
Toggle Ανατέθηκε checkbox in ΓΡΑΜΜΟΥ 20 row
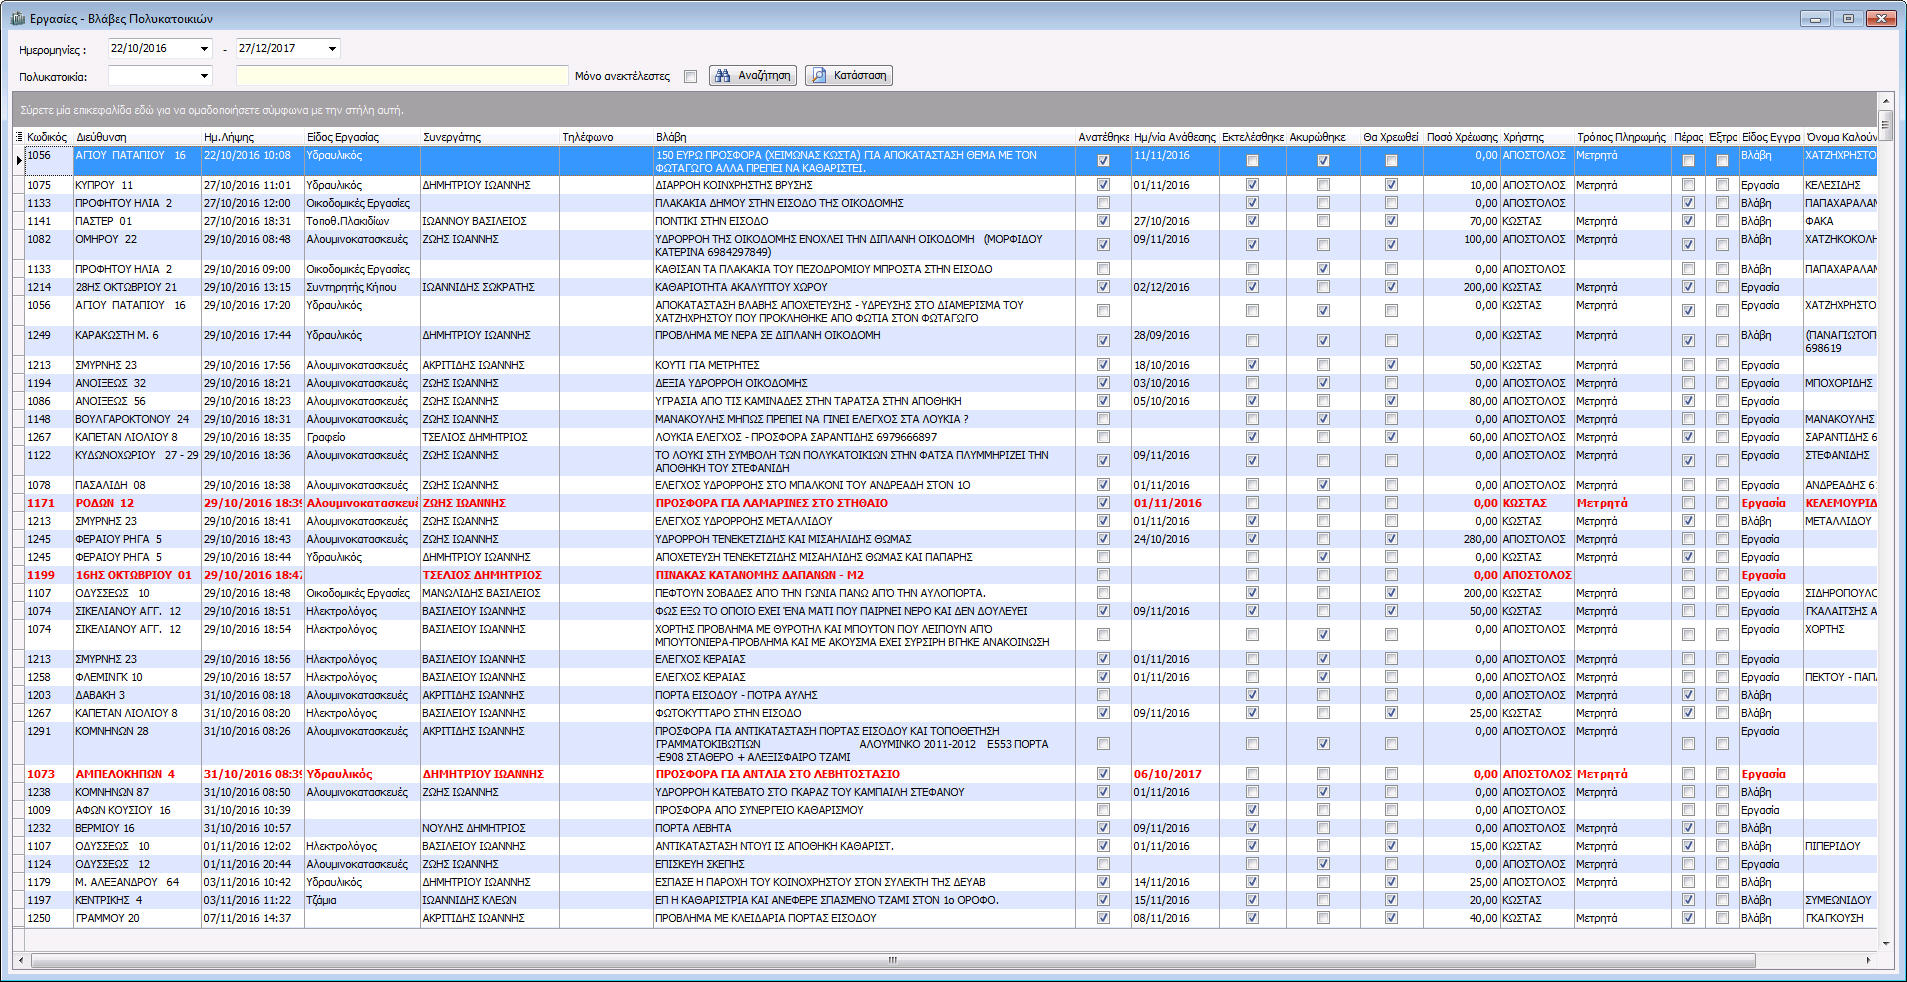pos(1103,918)
